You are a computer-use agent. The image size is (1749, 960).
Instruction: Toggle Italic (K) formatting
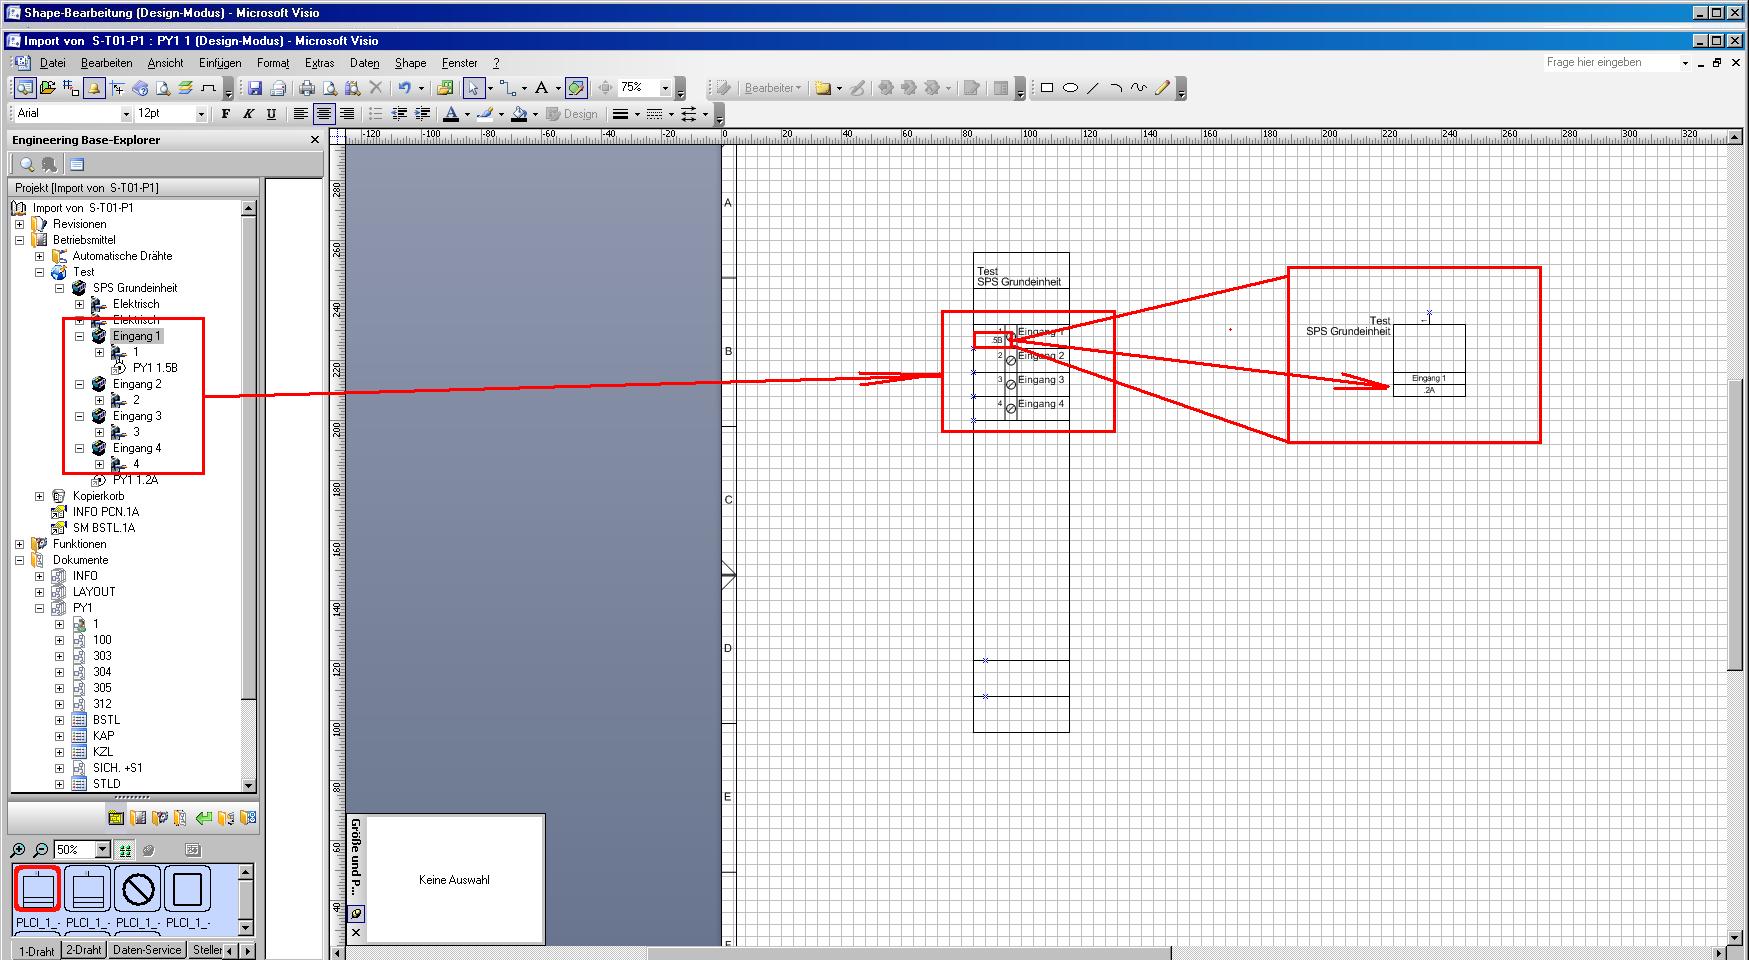click(x=248, y=114)
